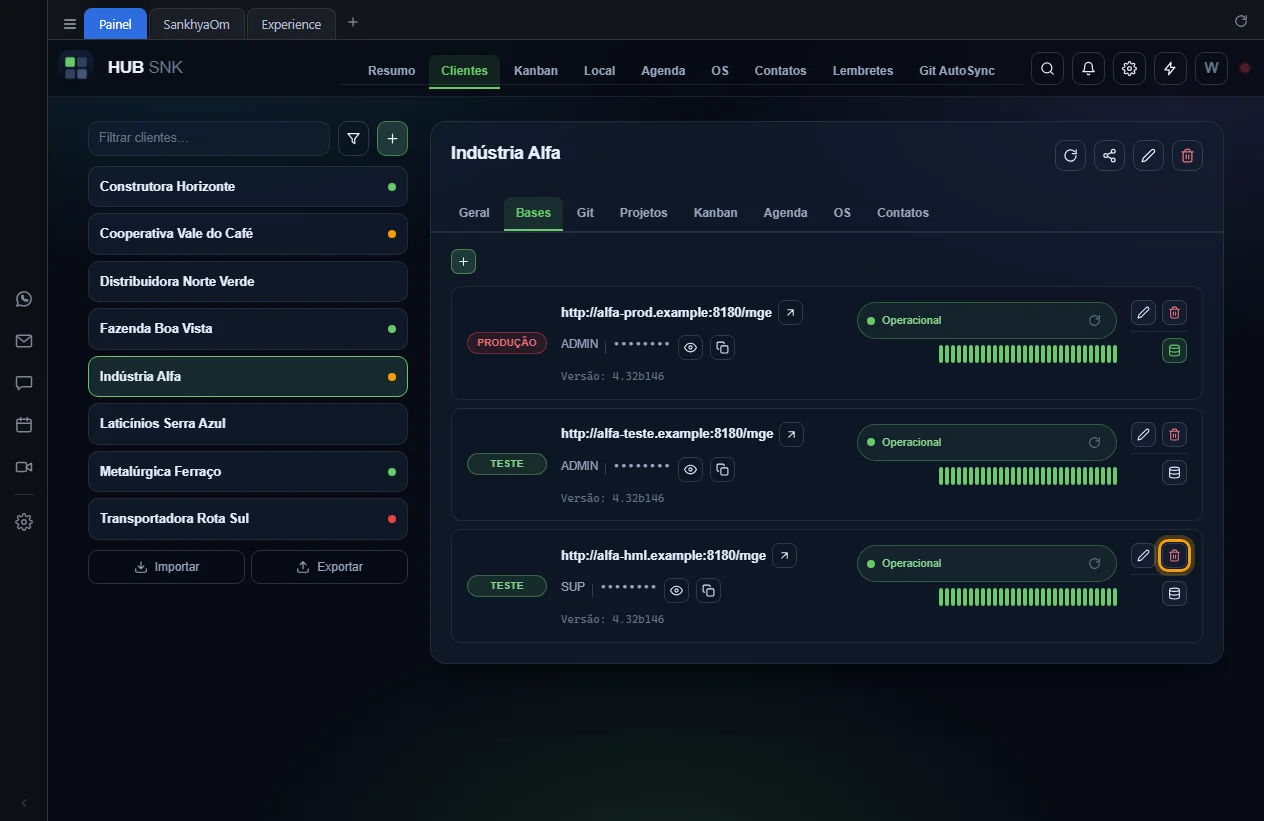Open the Transportadora Rota Sul client
Screen dimensions: 1264x821
[x=248, y=518]
